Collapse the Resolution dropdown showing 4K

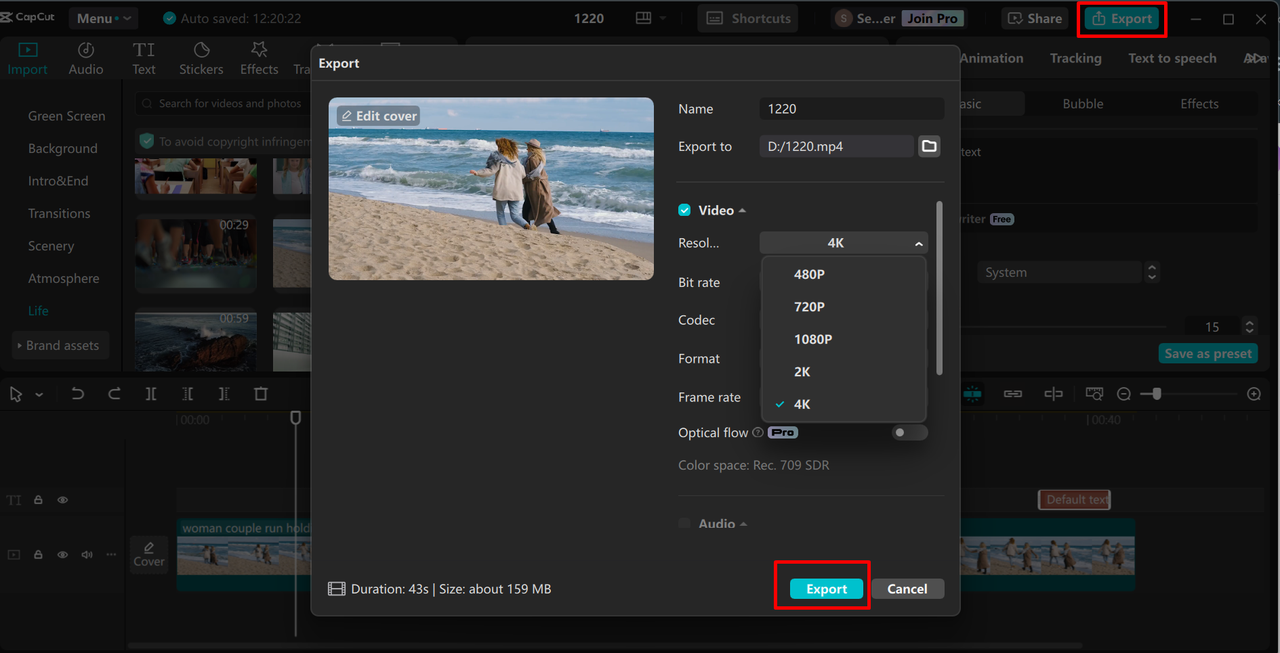pyautogui.click(x=843, y=243)
